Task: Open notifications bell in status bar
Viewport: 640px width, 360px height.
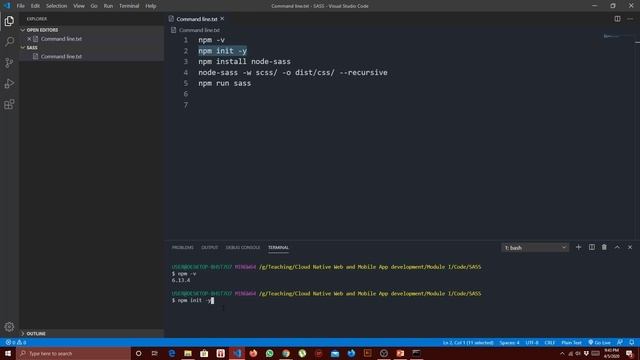Action: pyautogui.click(x=631, y=342)
